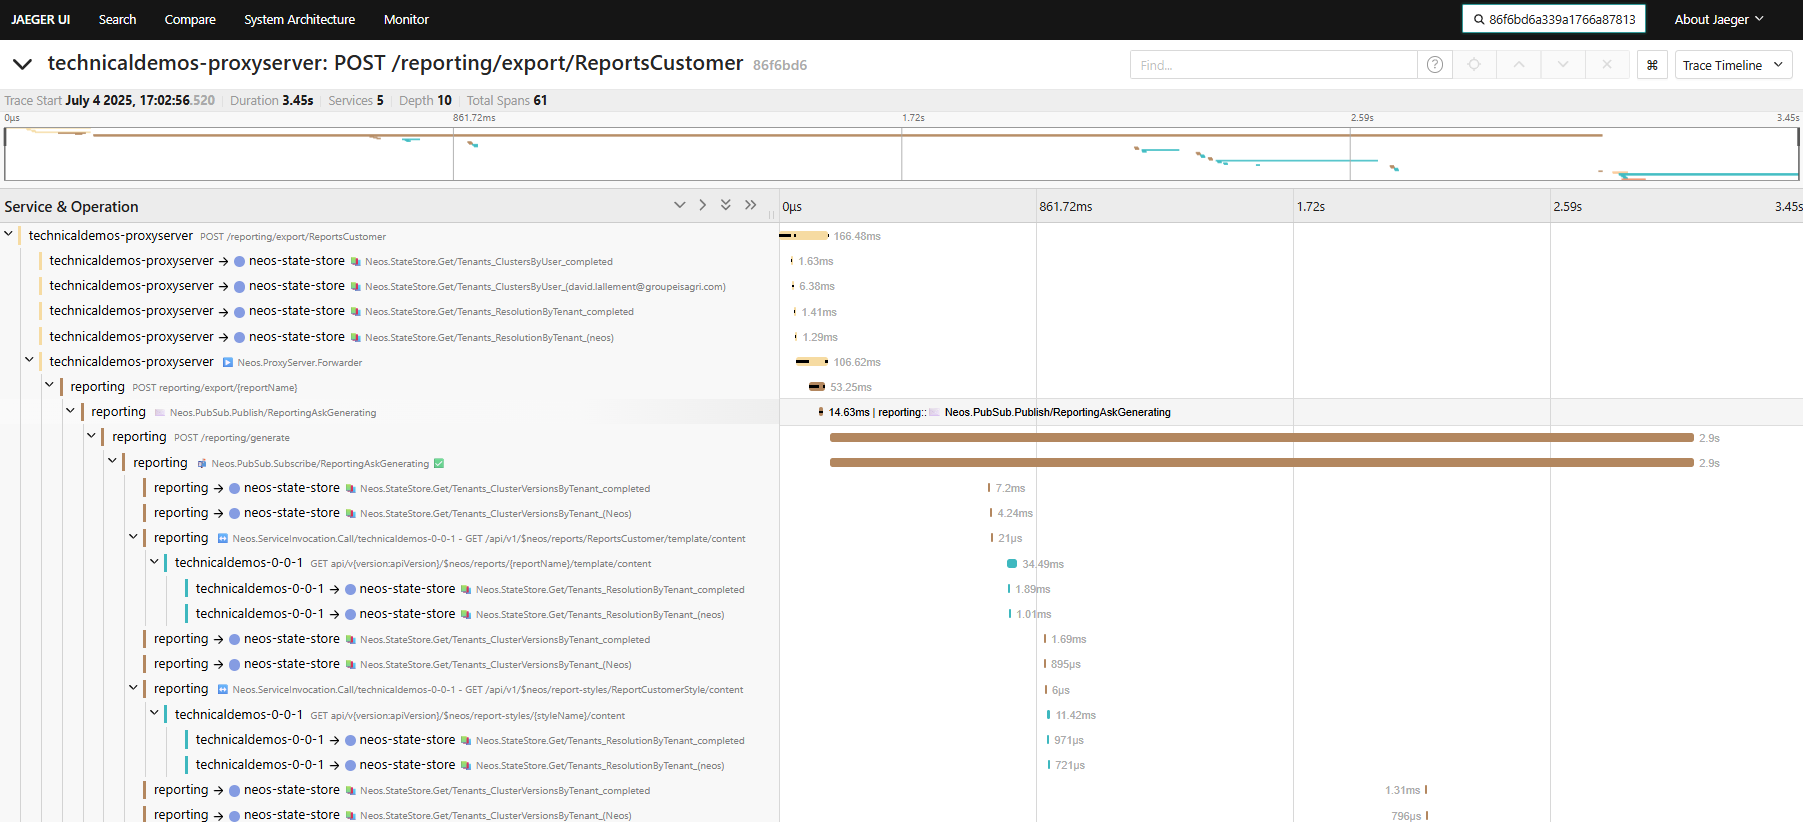Viewport: 1803px width, 822px height.
Task: Open the About Jaeger menu
Action: [x=1719, y=19]
